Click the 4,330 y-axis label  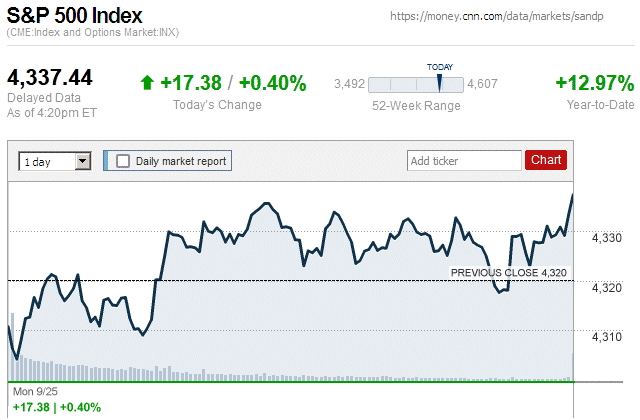[607, 238]
